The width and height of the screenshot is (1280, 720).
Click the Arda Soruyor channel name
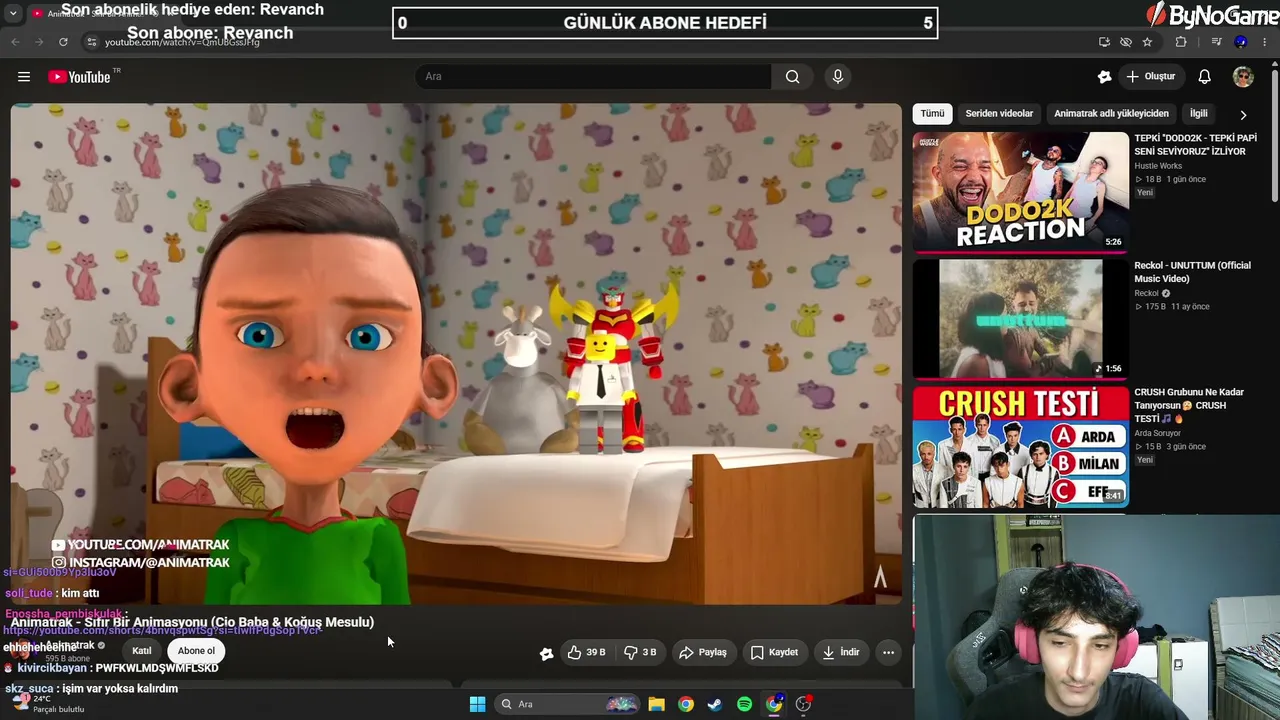(x=1157, y=433)
